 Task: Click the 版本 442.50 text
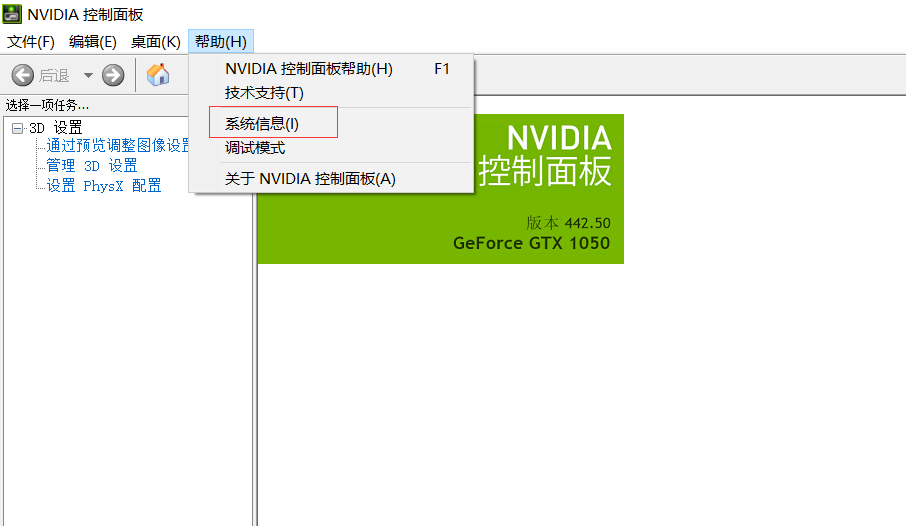point(569,223)
